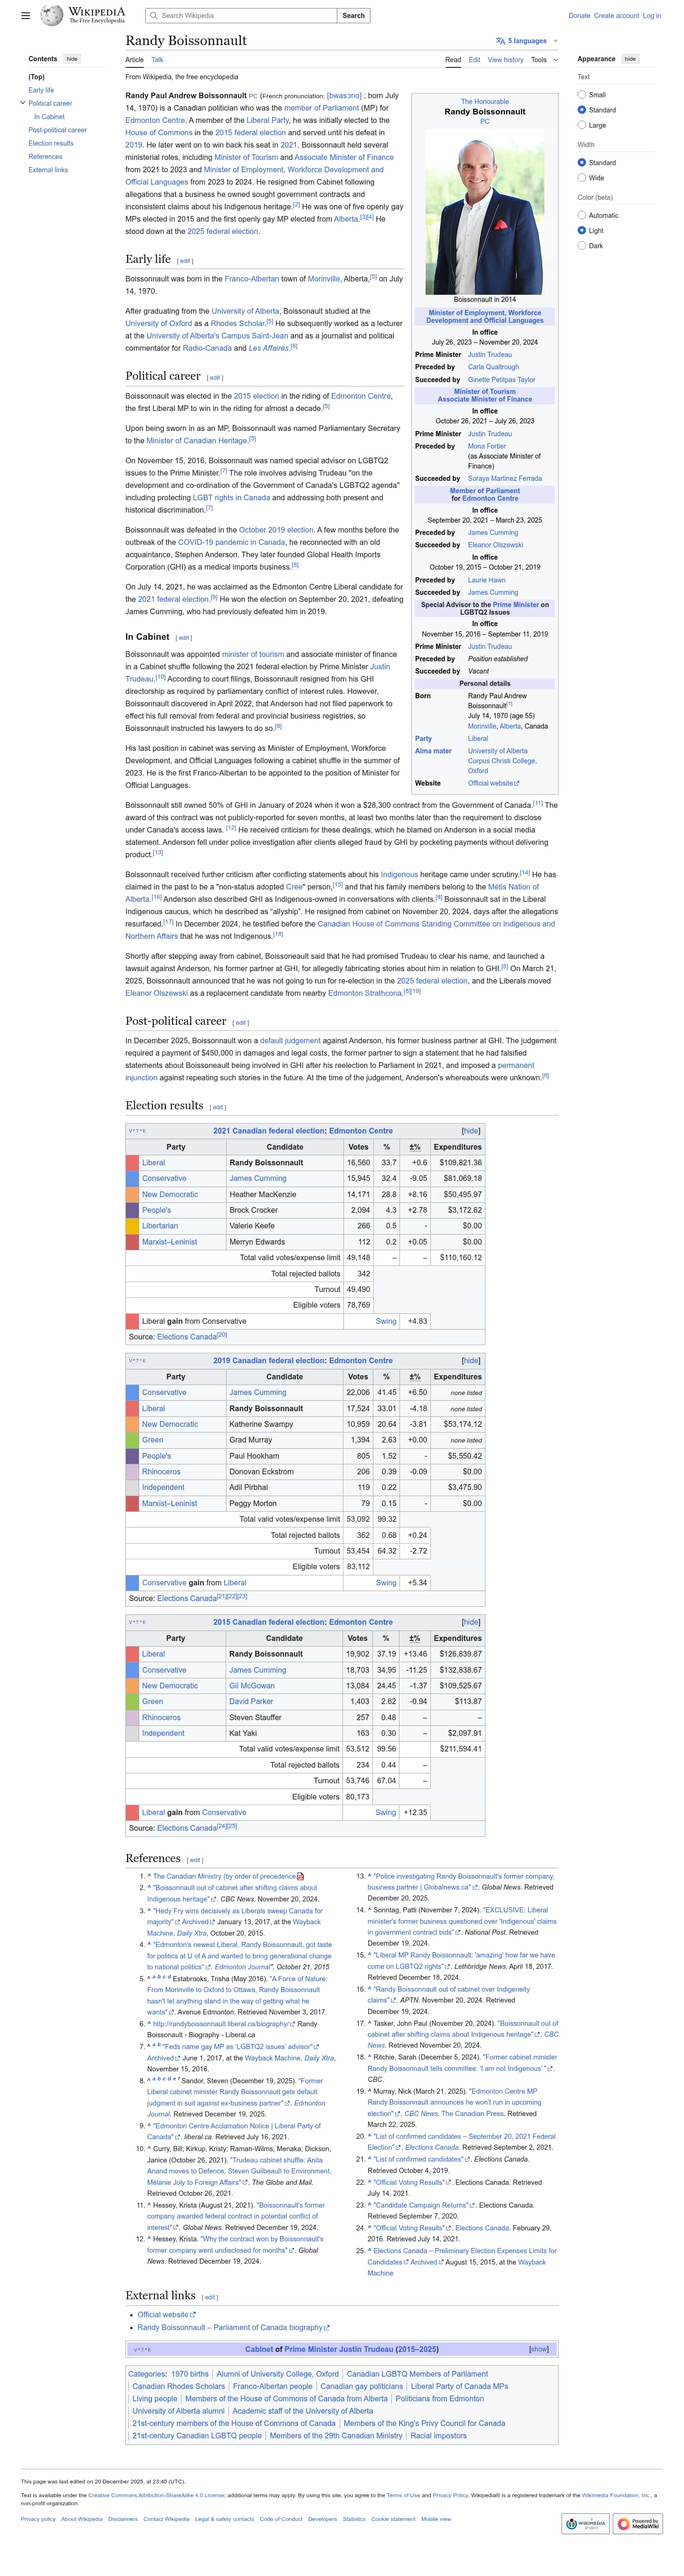684x2576 pixels.
Task: Open the 5 languages dropdown
Action: pos(527,41)
